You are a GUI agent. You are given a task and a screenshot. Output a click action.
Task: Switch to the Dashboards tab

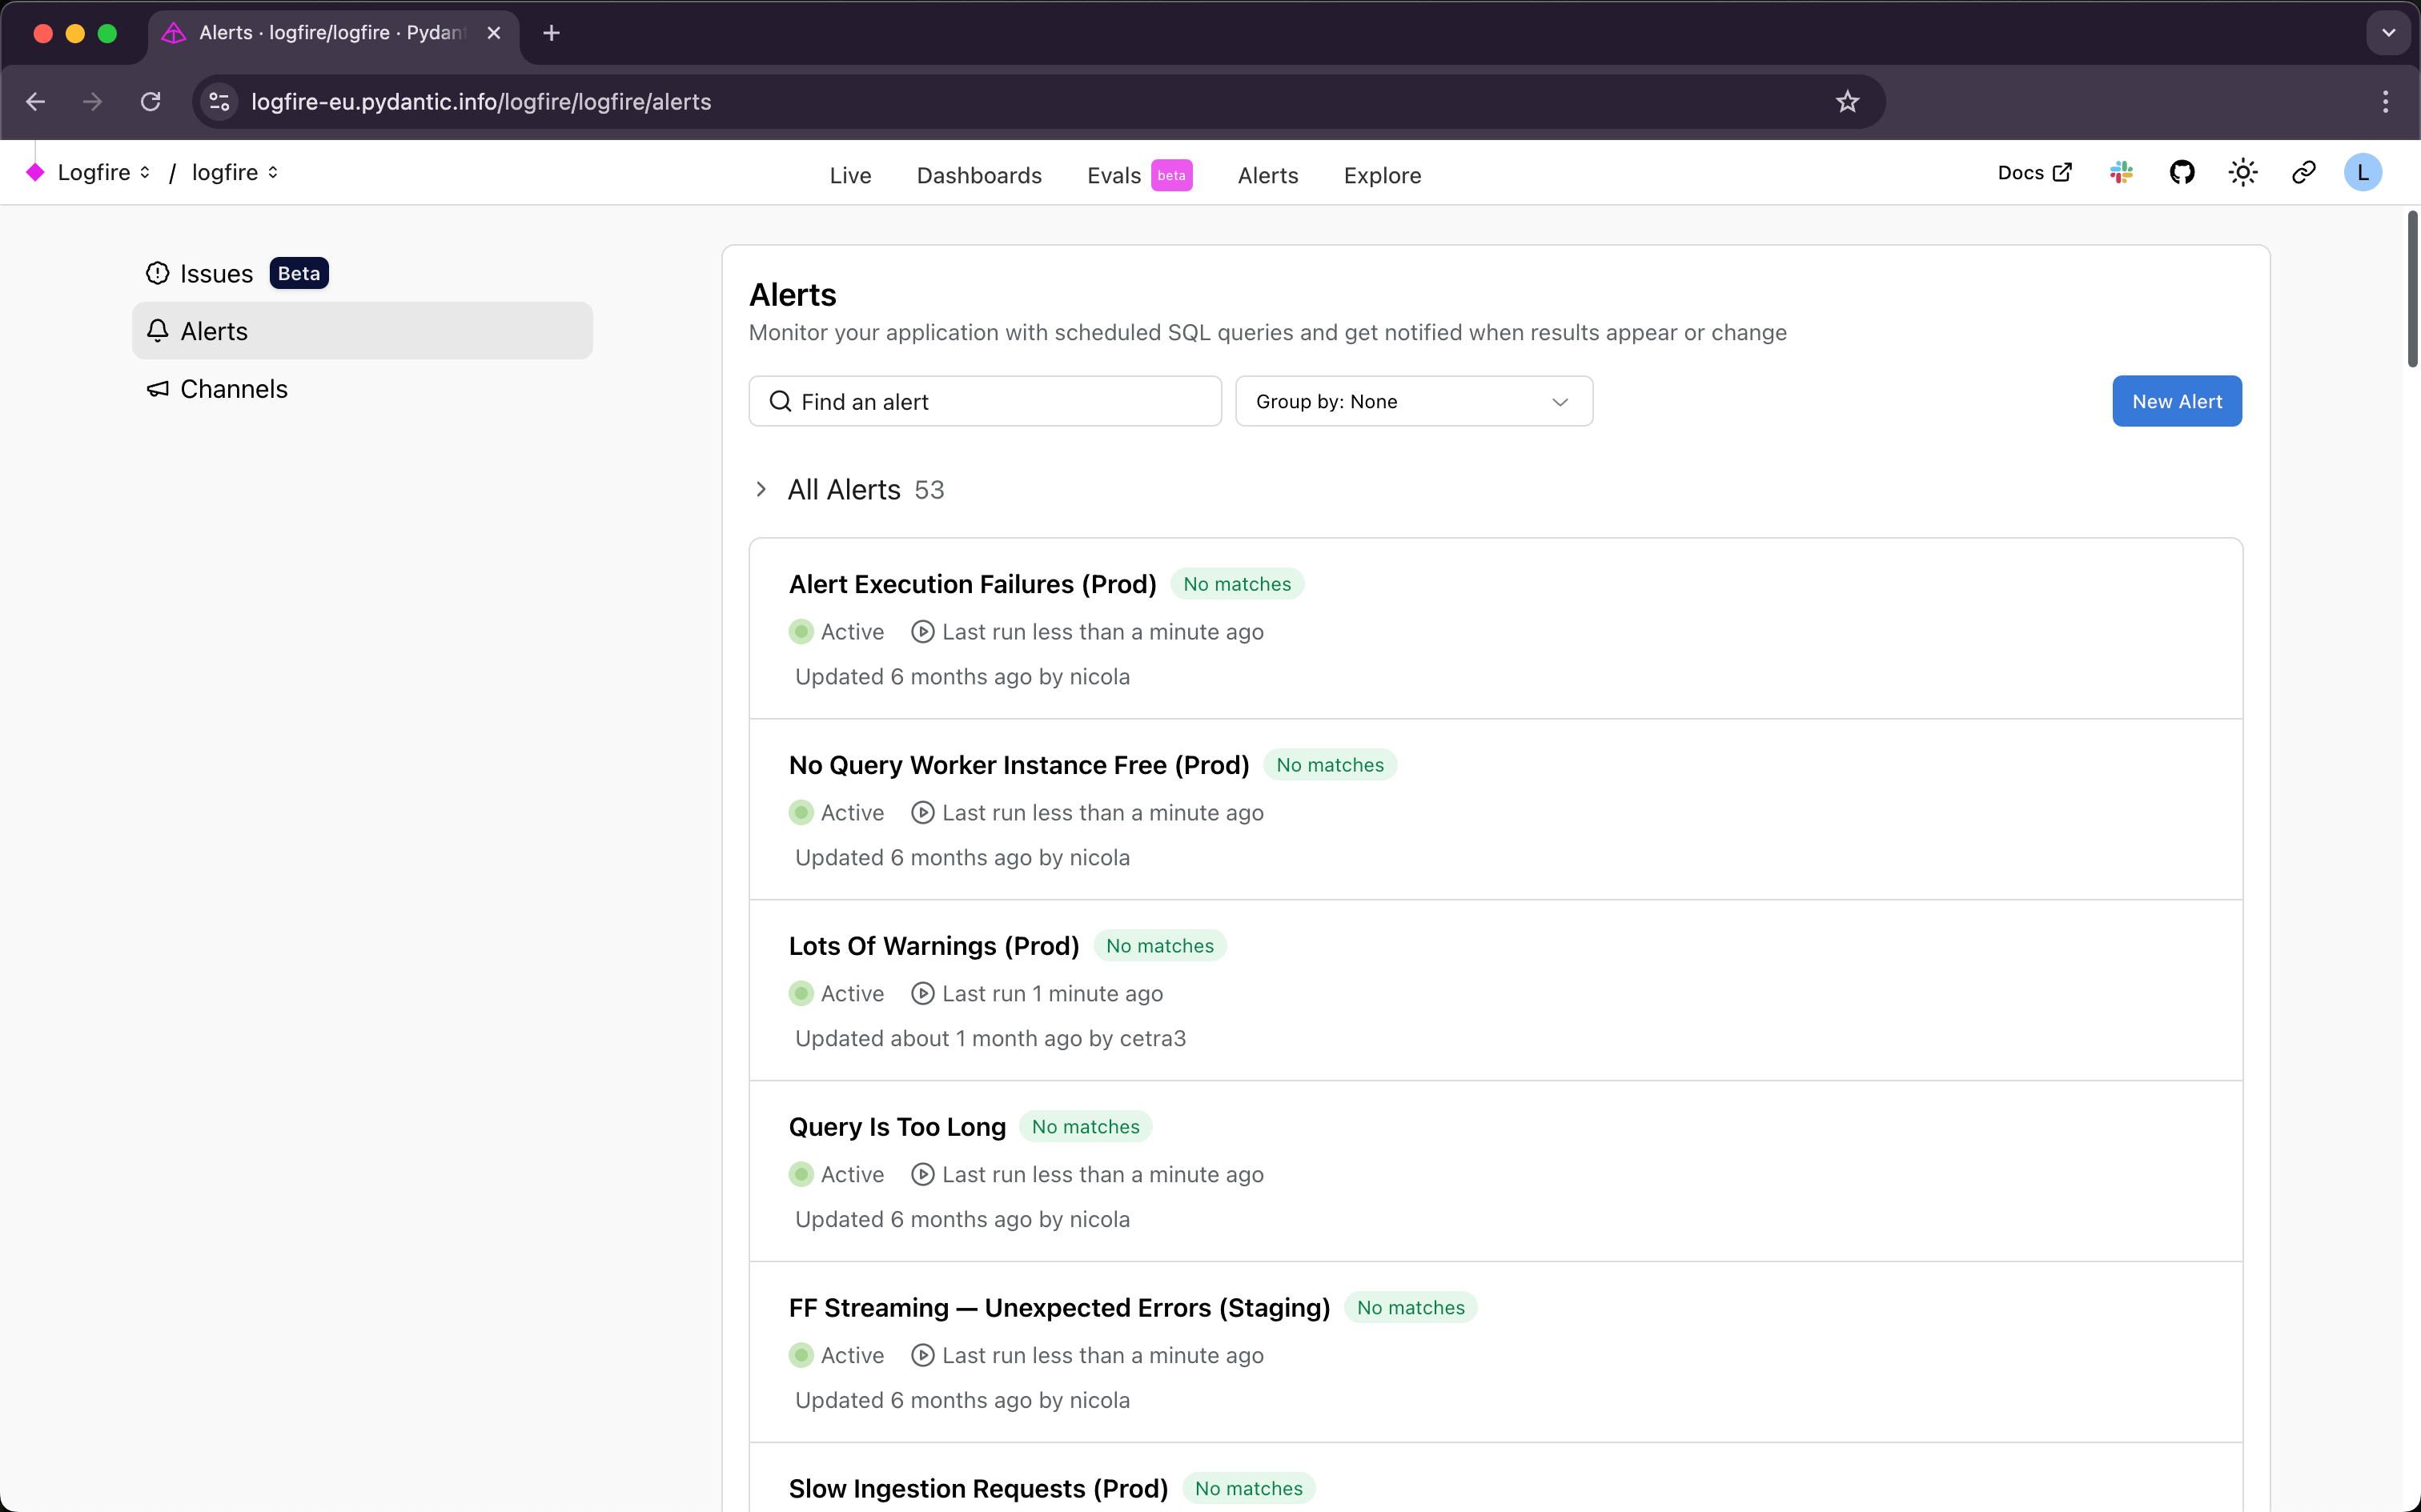point(978,176)
